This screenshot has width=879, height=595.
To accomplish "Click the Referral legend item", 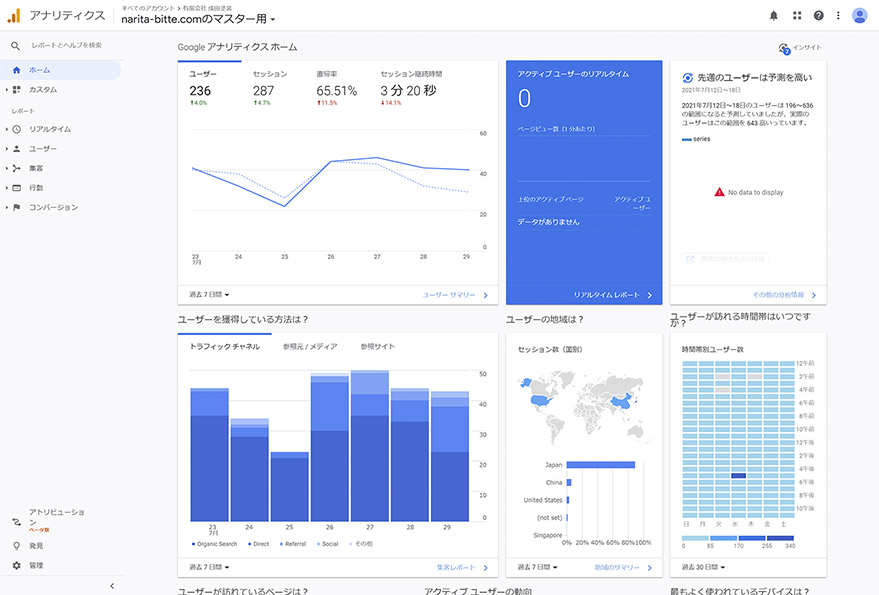I will [293, 544].
